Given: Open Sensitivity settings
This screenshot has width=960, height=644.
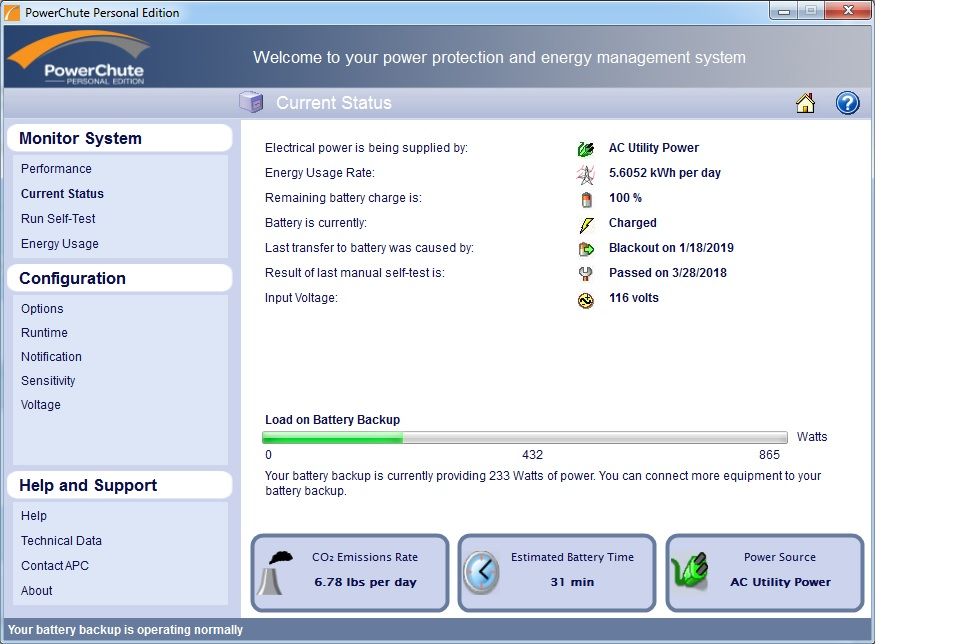Looking at the screenshot, I should pyautogui.click(x=48, y=381).
